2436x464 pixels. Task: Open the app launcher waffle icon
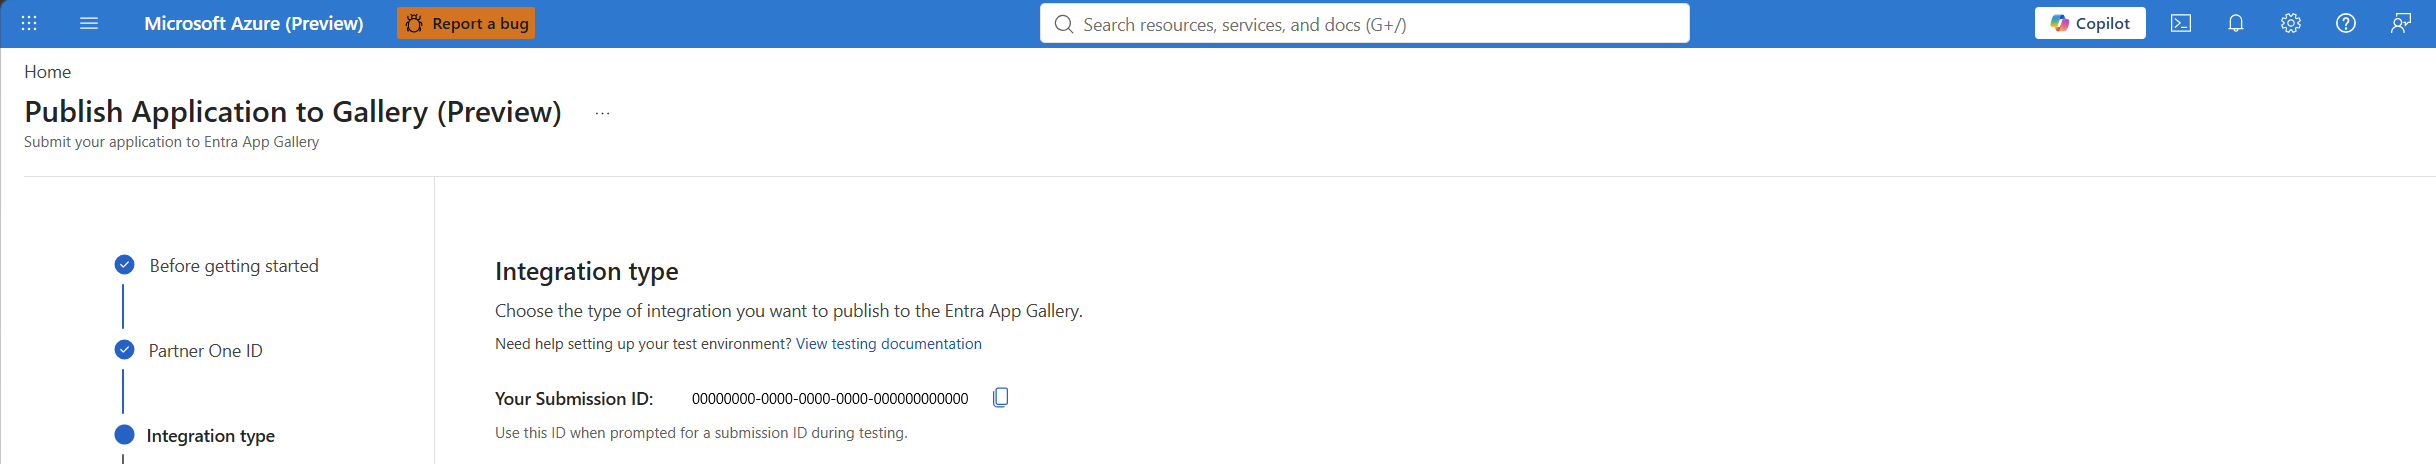(x=29, y=23)
